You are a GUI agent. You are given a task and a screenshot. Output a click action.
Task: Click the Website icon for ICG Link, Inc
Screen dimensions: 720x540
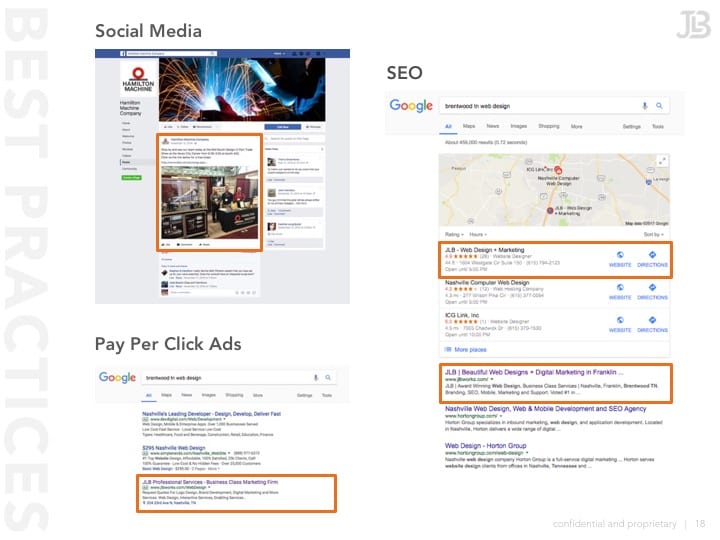620,320
